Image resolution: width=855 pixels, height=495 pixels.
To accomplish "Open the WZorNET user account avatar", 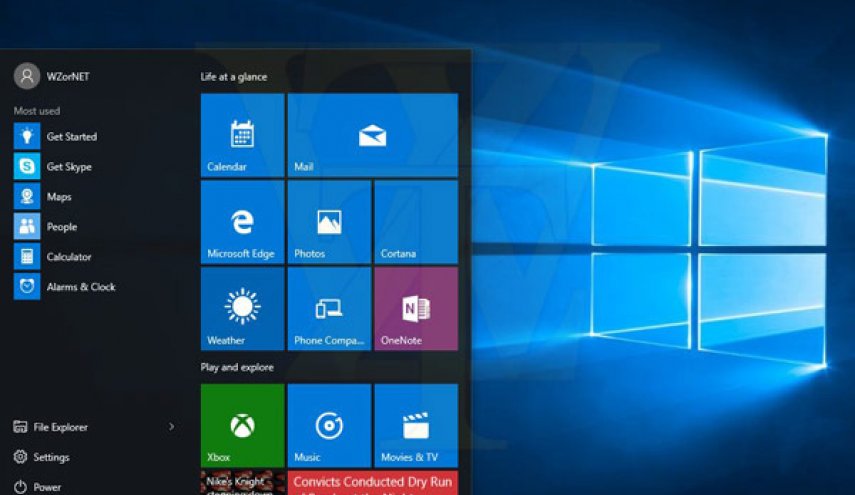I will (x=27, y=76).
